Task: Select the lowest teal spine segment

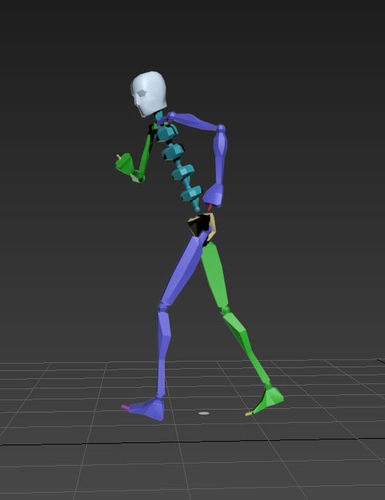Action: coord(191,193)
